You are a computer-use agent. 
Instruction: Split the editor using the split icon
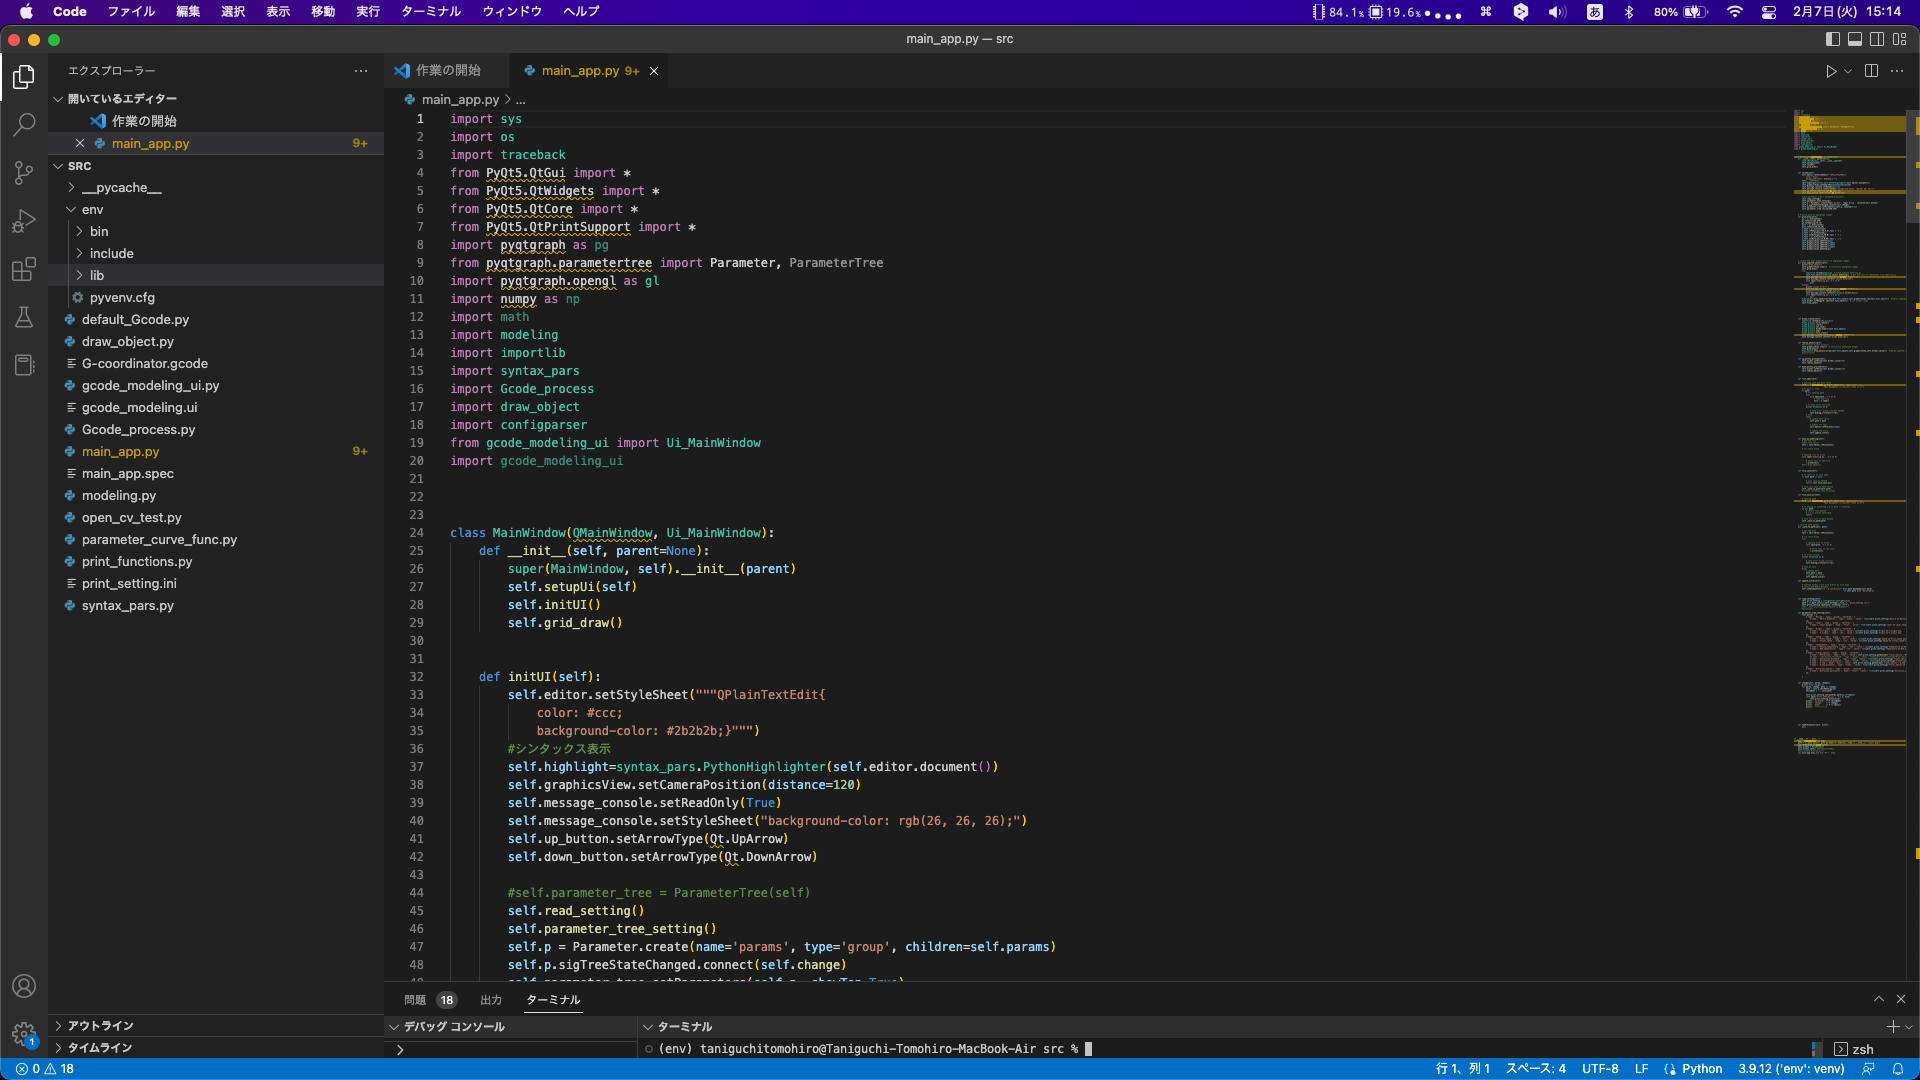click(1869, 71)
